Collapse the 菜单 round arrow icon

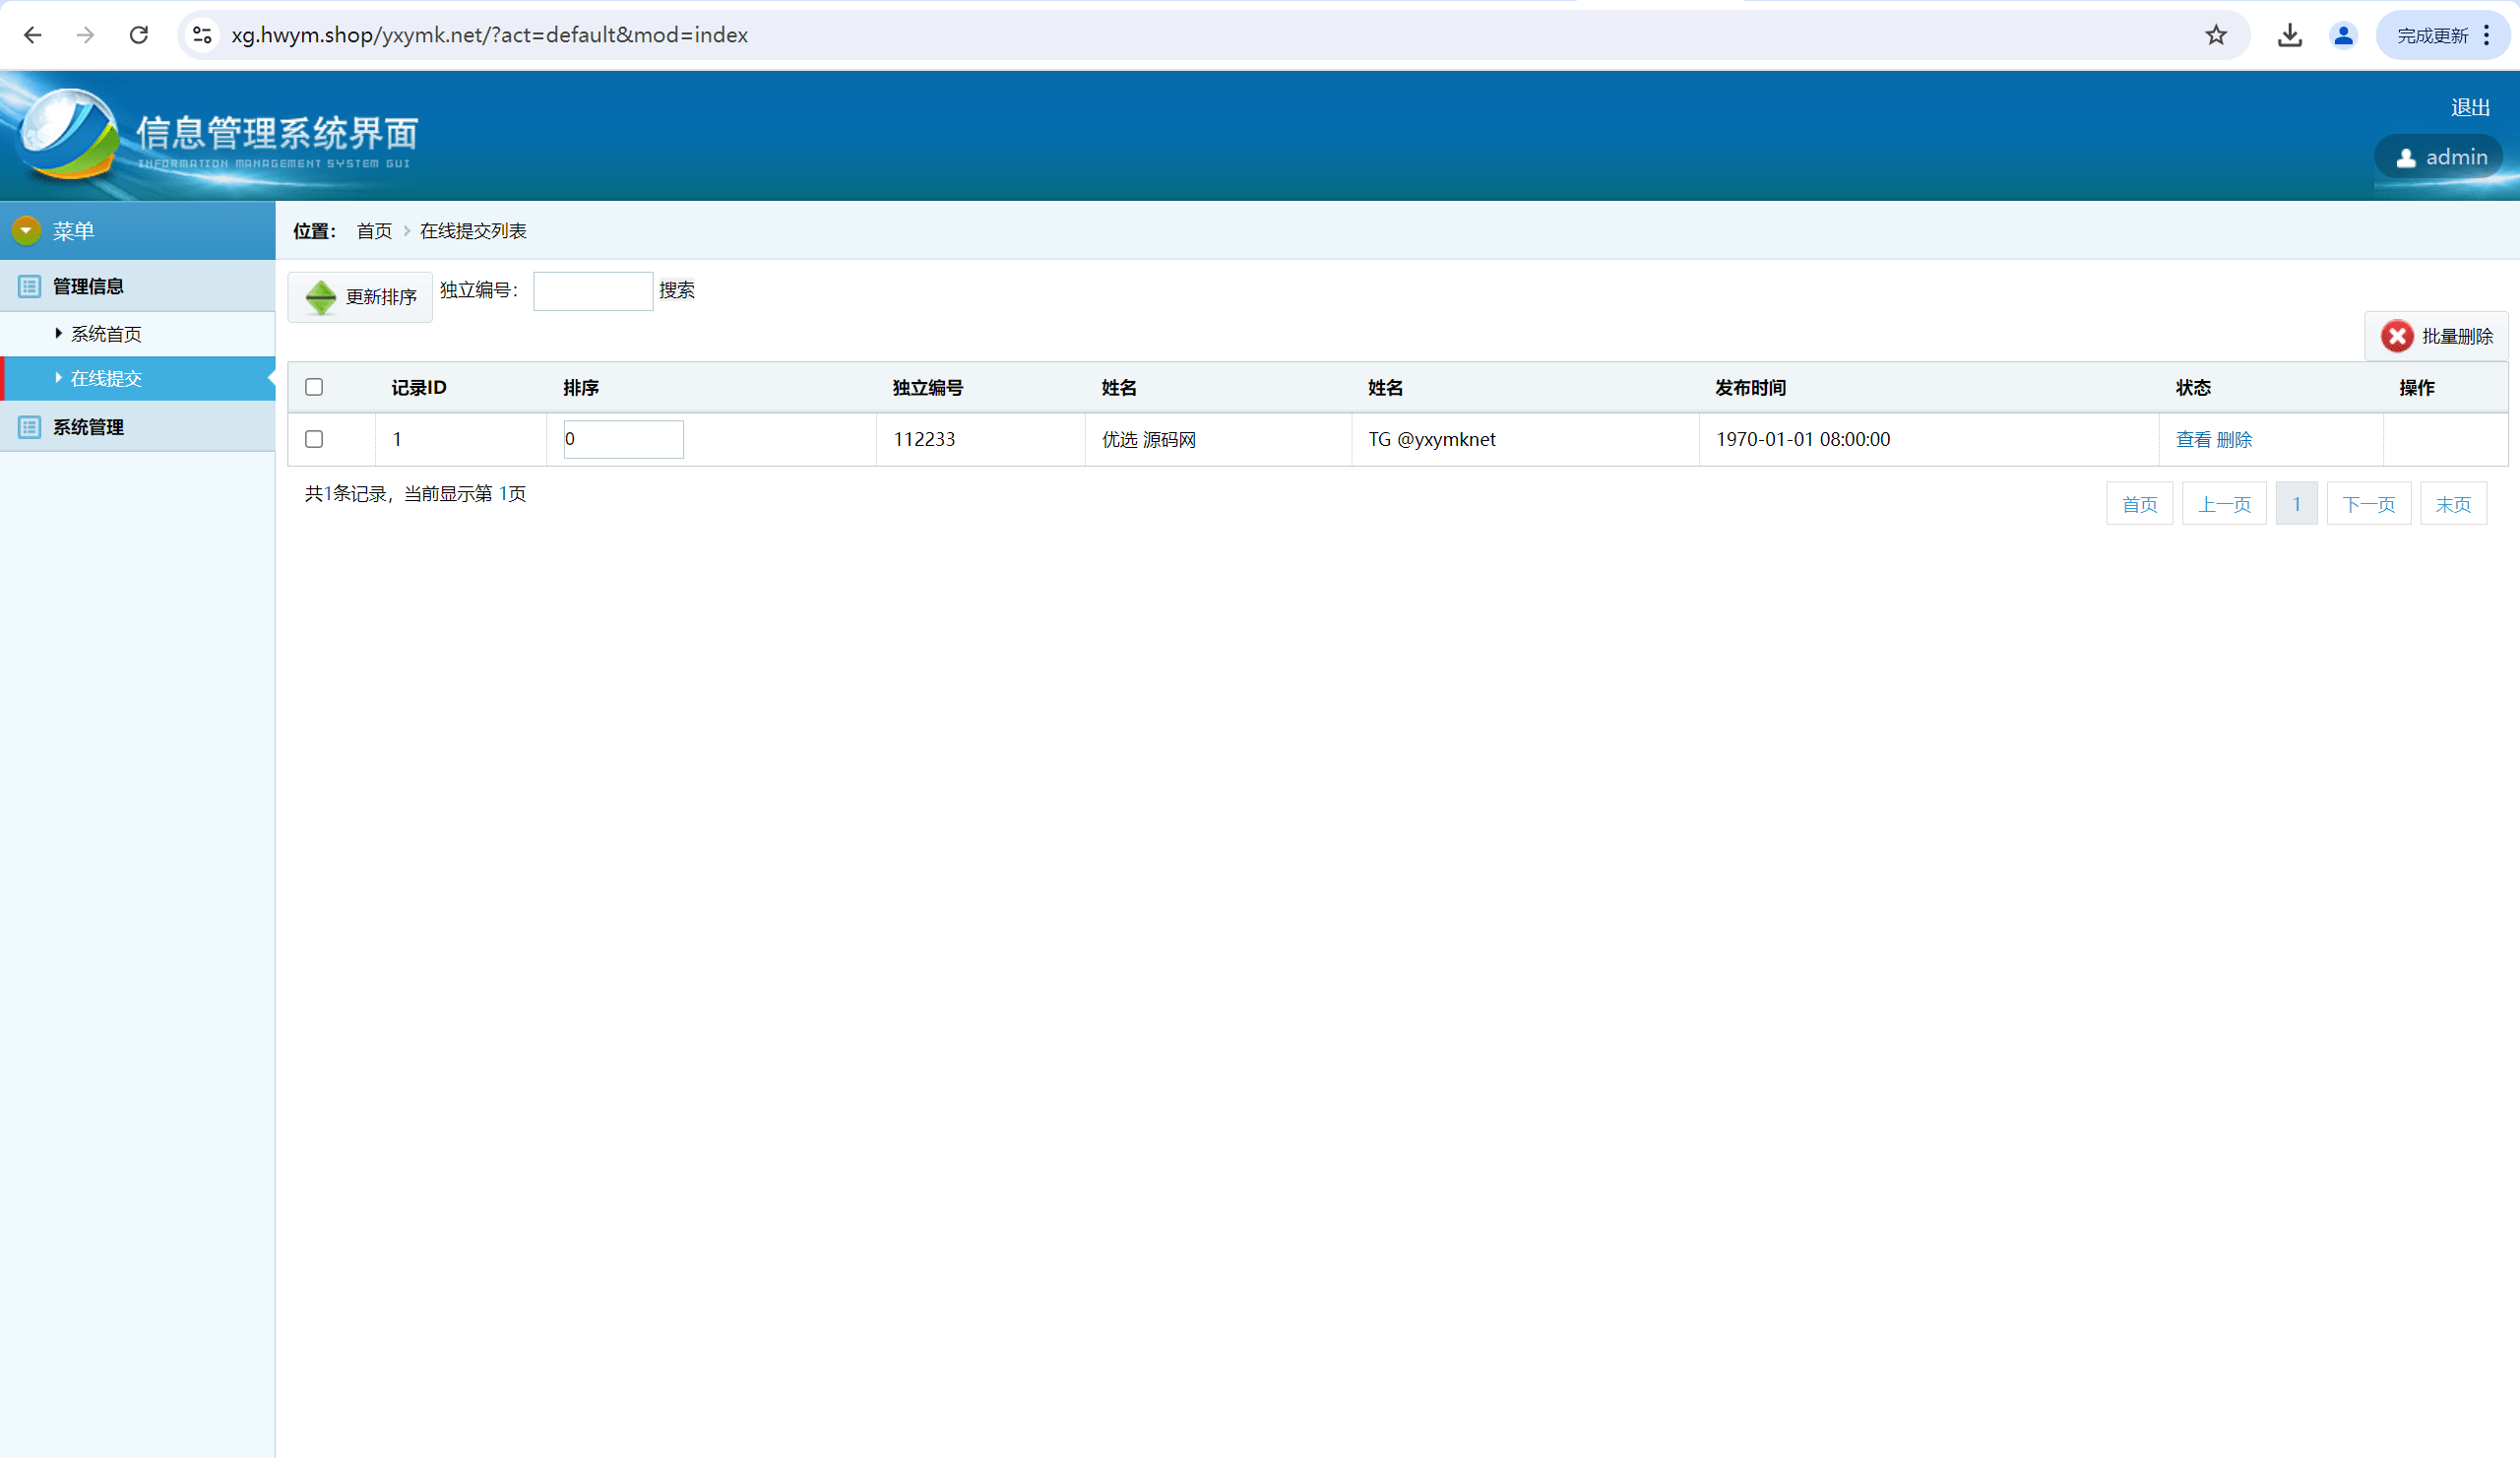pyautogui.click(x=26, y=231)
